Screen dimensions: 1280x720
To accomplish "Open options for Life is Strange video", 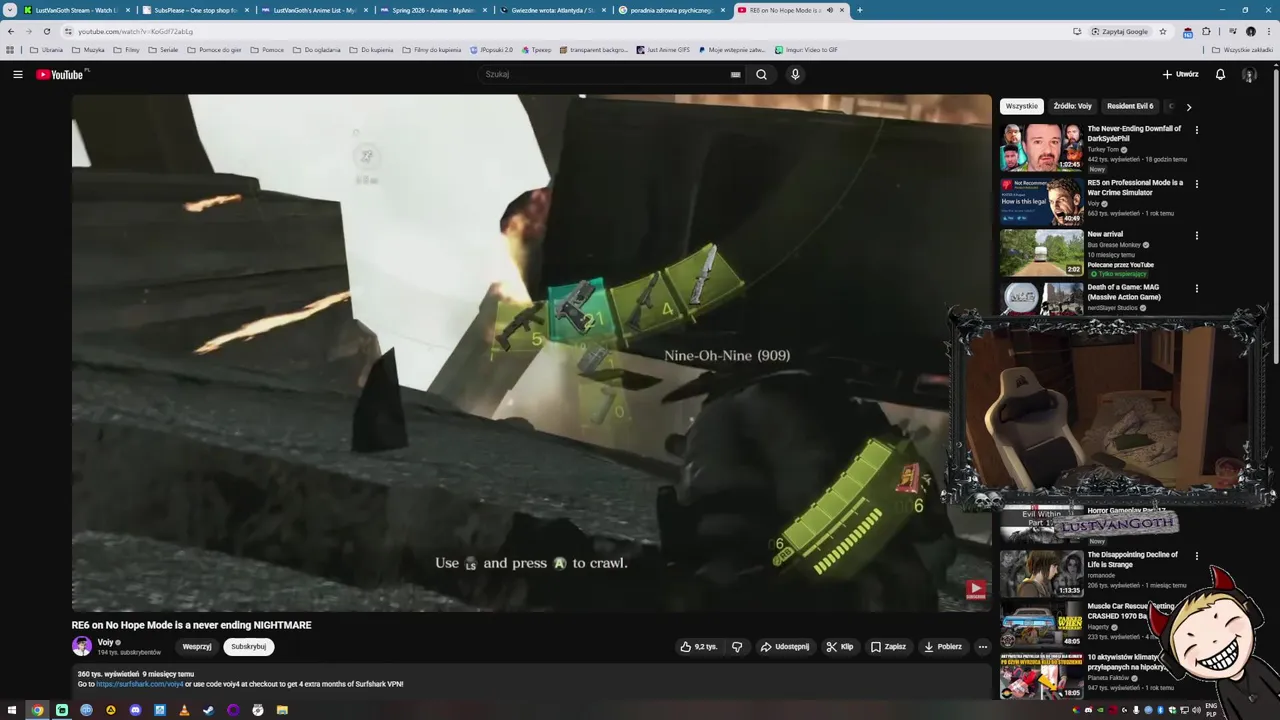I will point(1196,555).
